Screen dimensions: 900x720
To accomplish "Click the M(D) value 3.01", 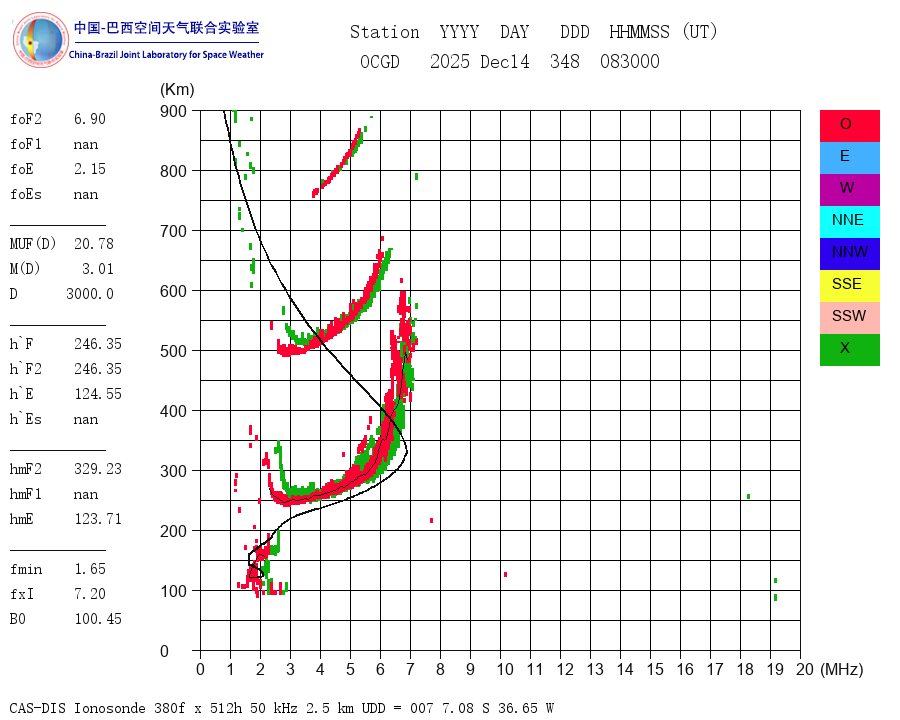I will click(x=98, y=269).
